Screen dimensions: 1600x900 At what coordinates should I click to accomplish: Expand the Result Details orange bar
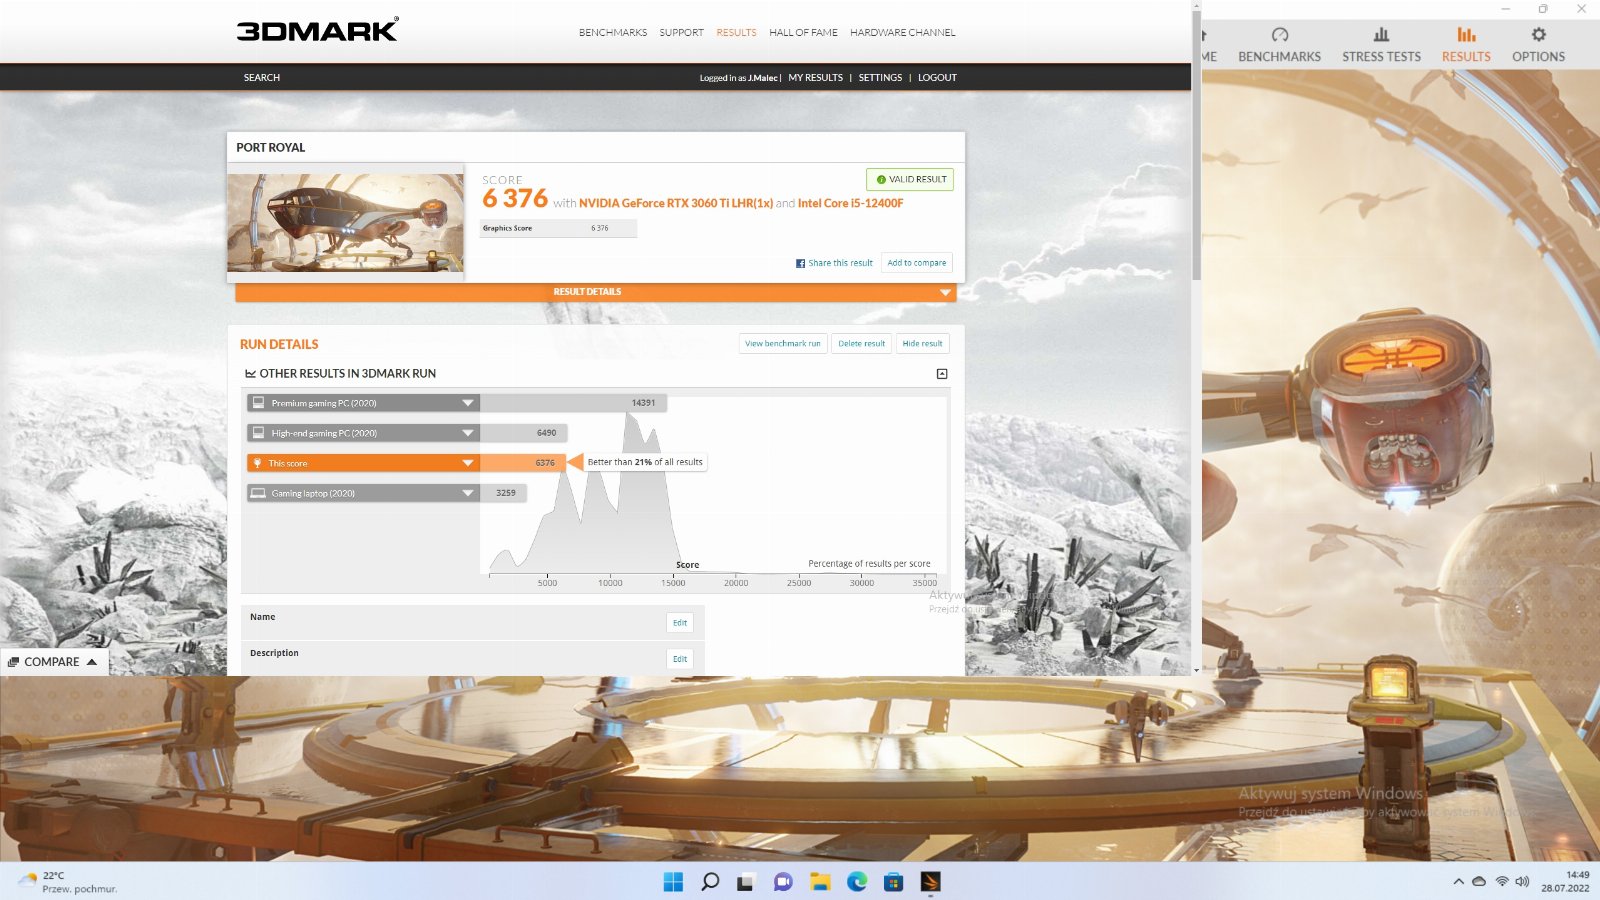pos(596,292)
